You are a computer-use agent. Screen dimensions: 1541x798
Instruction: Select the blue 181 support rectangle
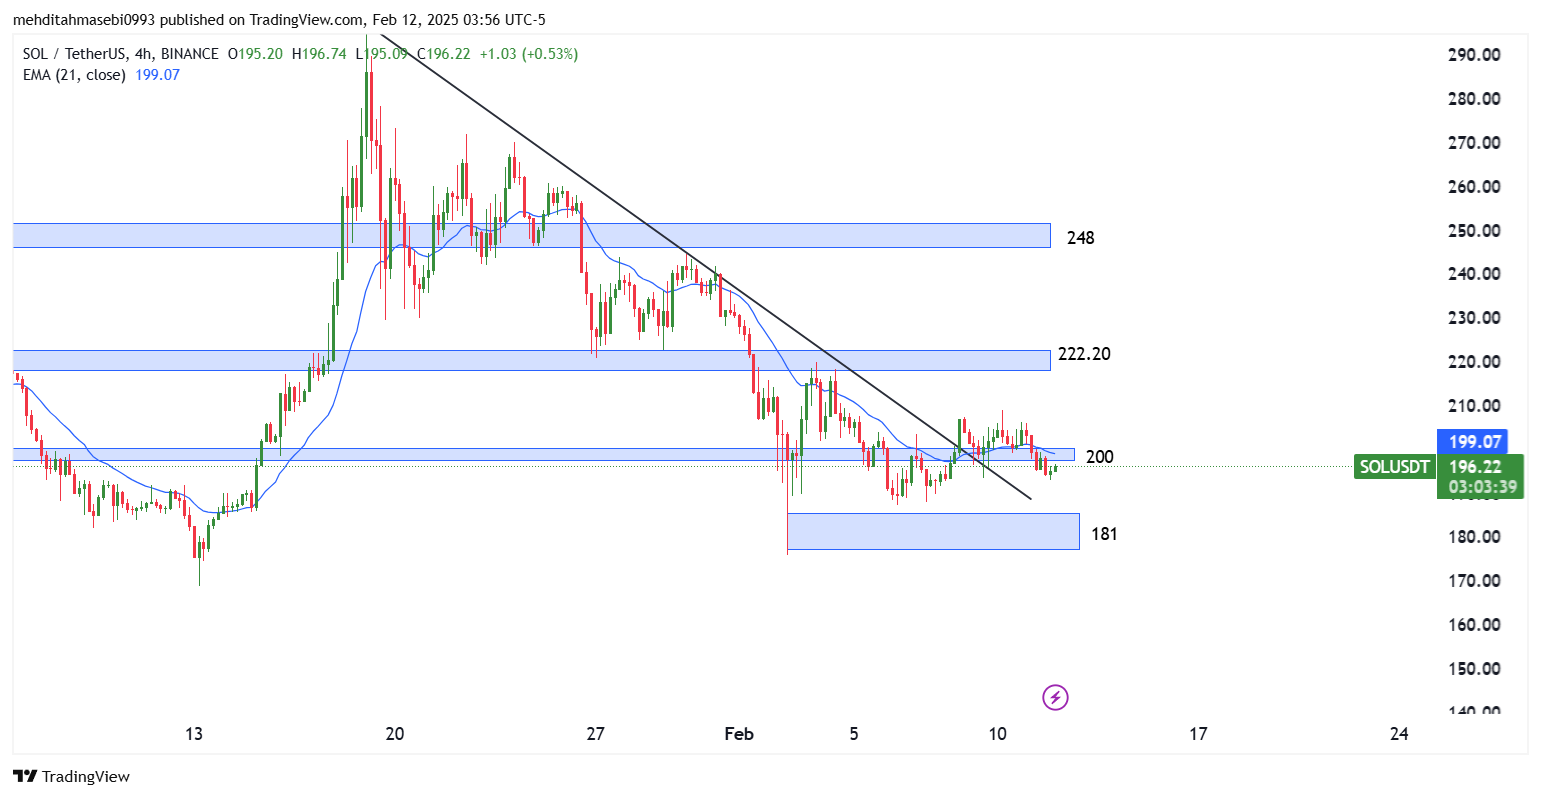point(933,531)
